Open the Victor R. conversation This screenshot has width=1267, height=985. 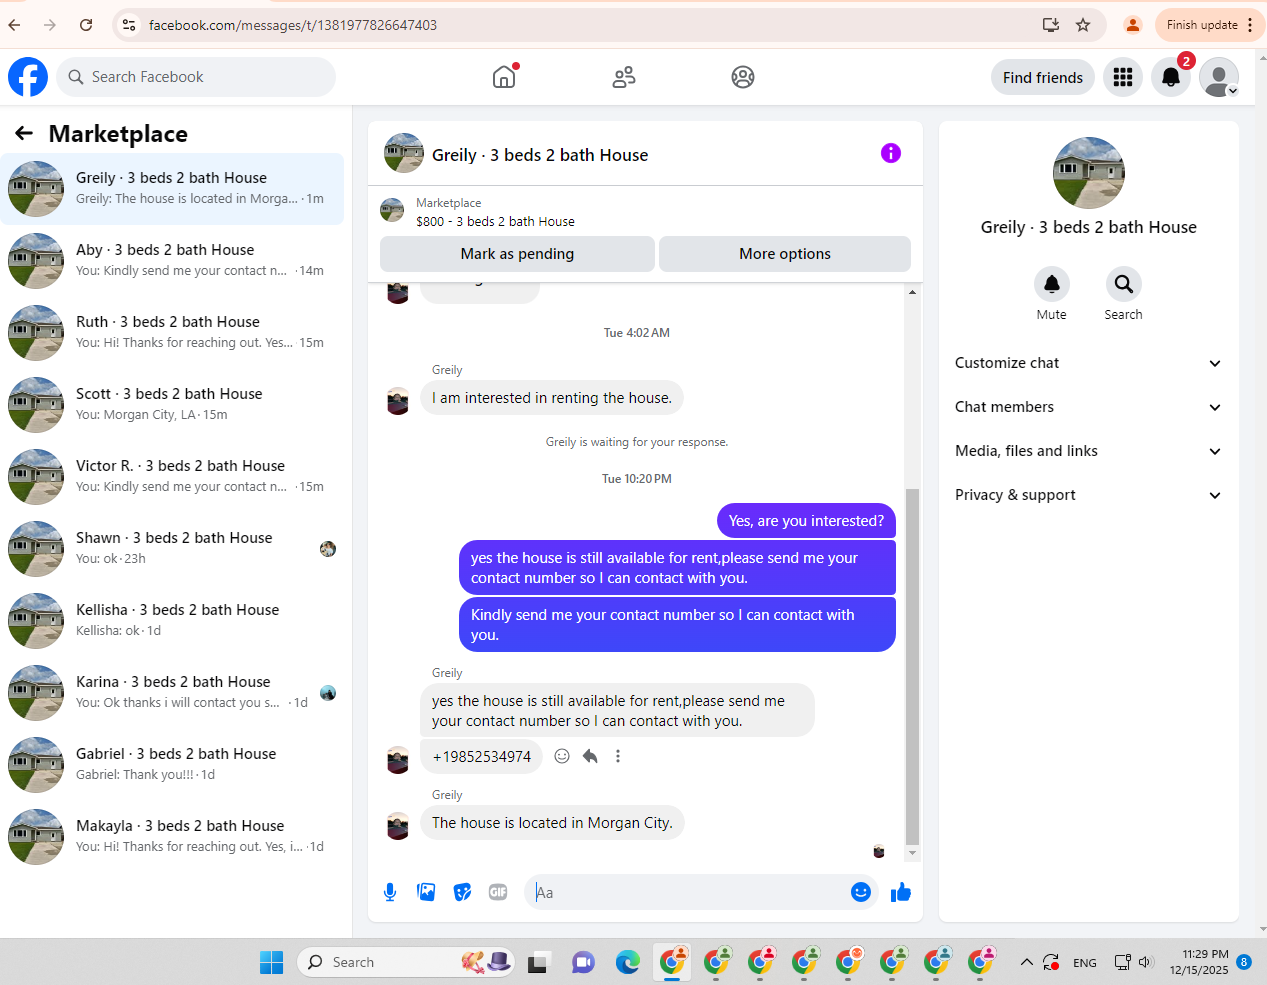point(172,477)
